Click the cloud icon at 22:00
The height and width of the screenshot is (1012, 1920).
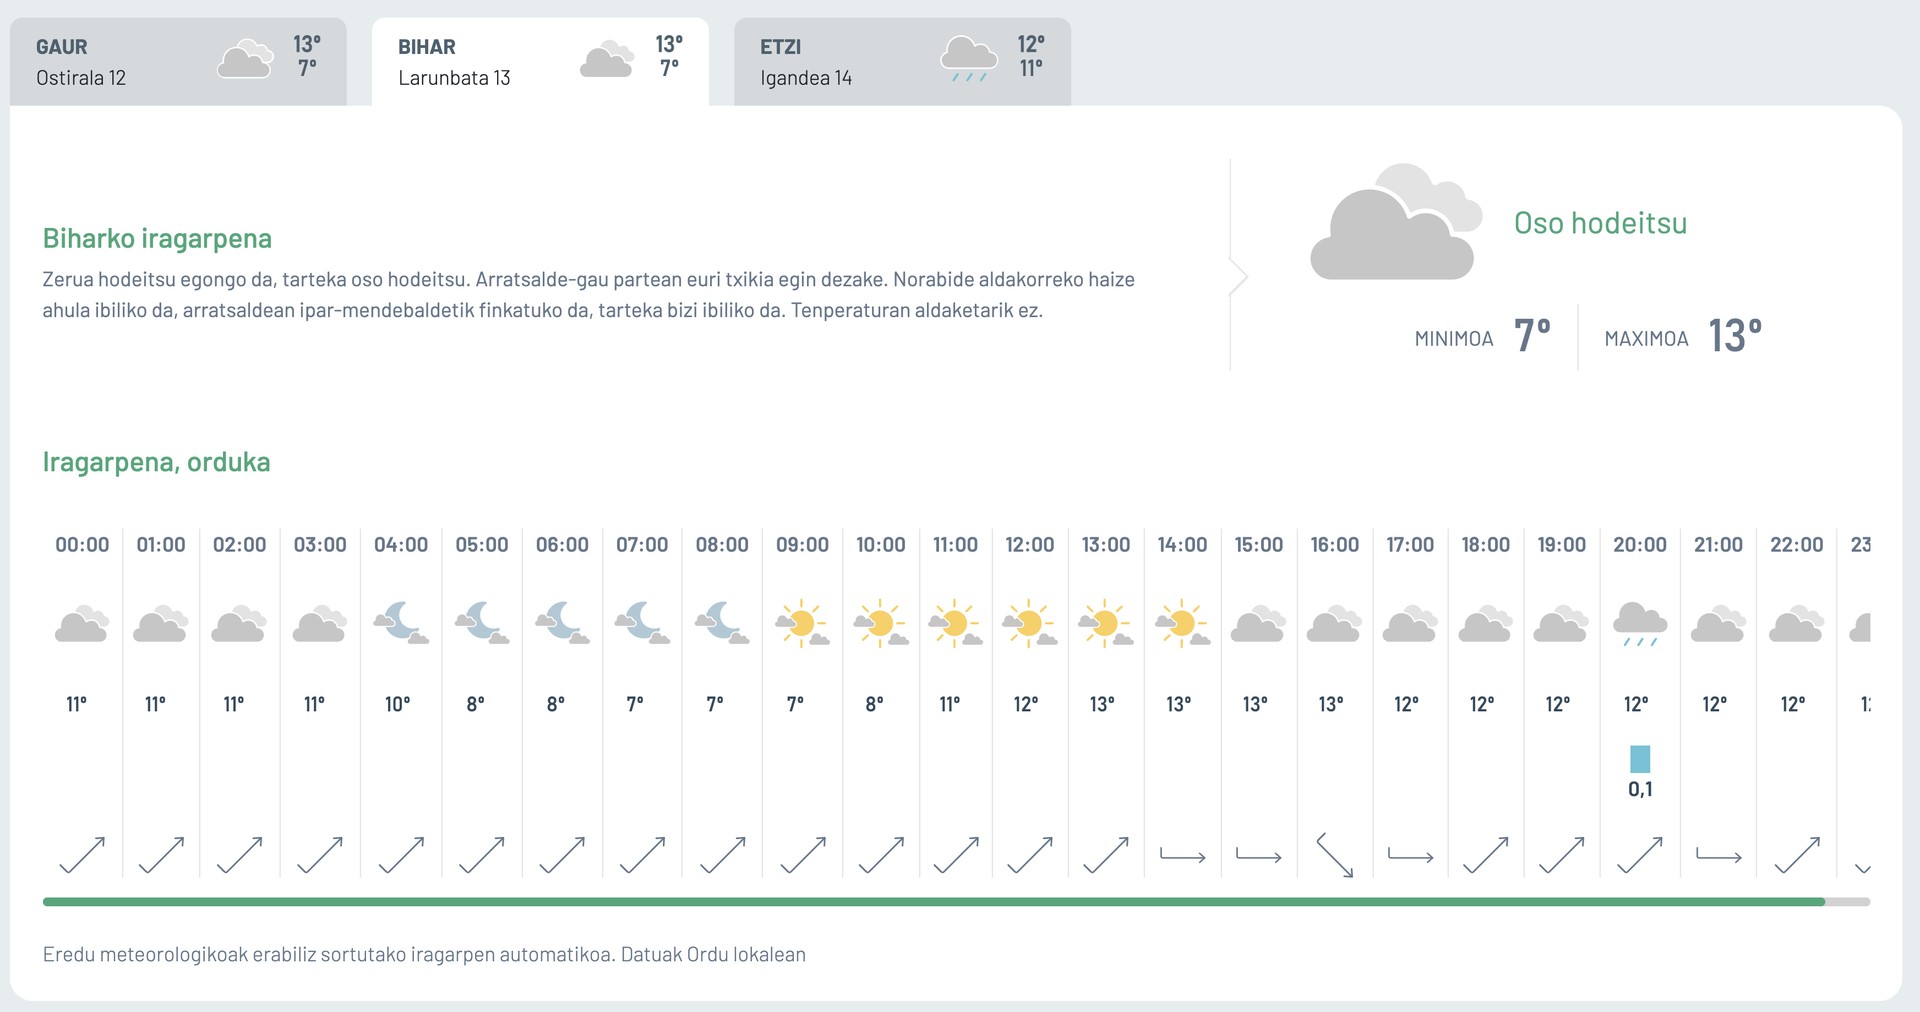1796,623
